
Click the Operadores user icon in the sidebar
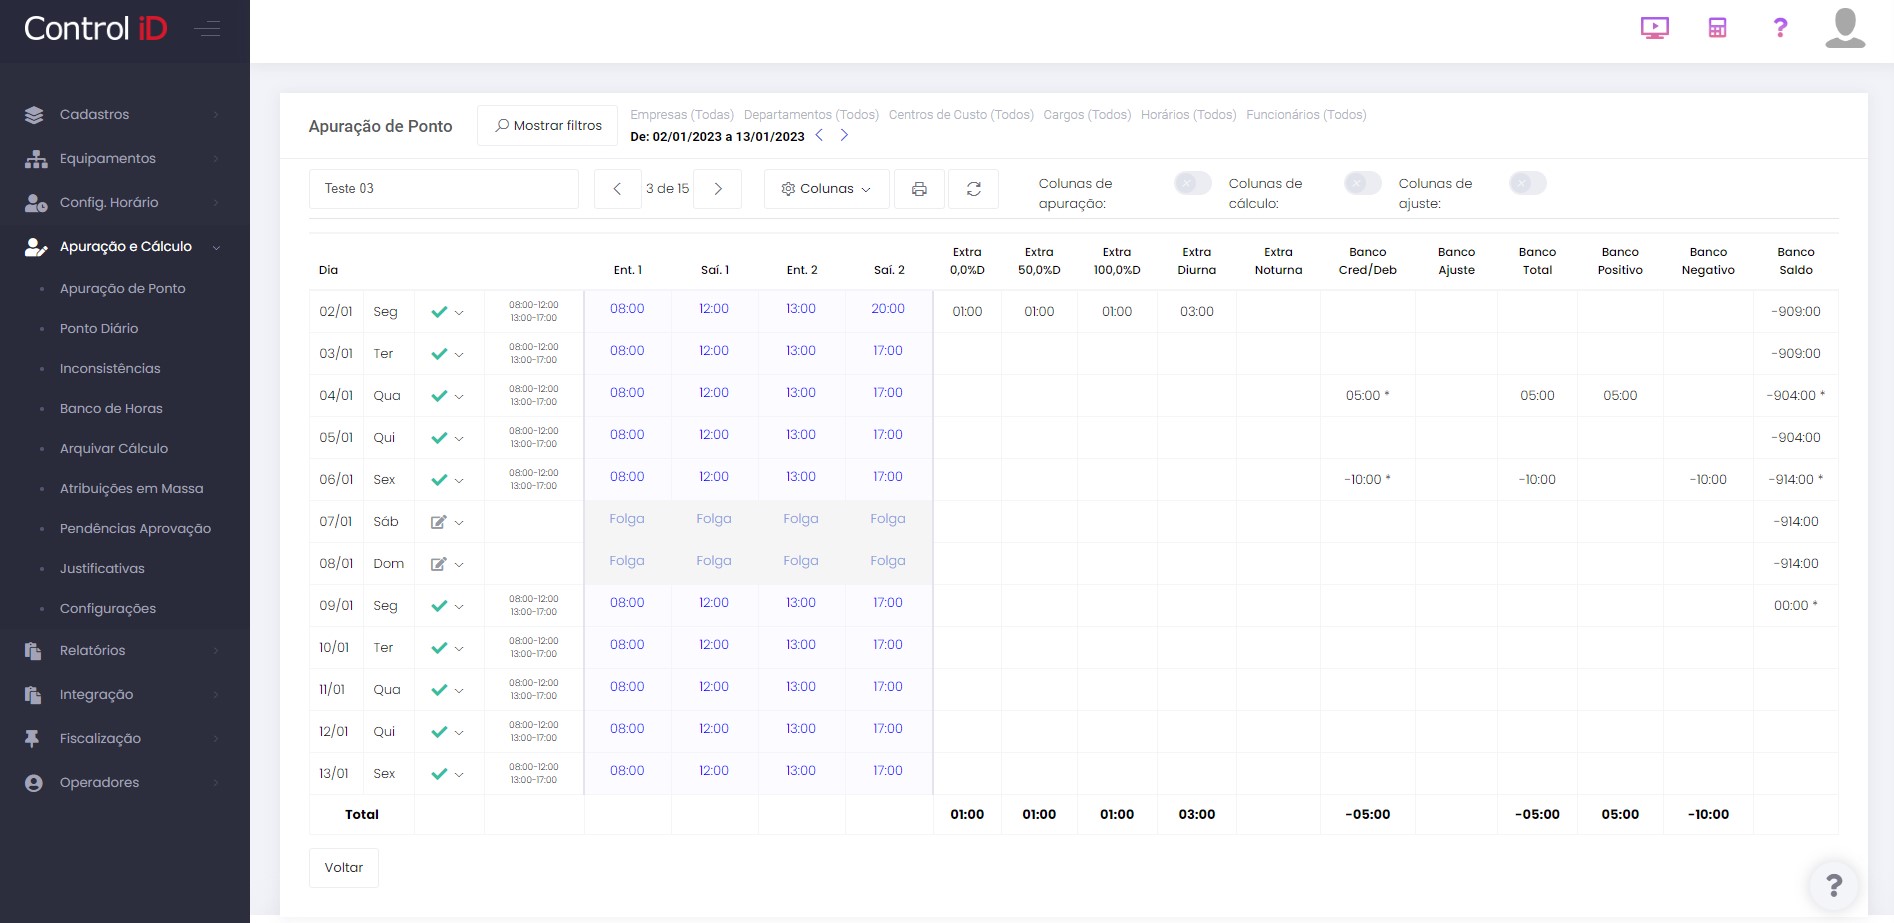[x=34, y=783]
